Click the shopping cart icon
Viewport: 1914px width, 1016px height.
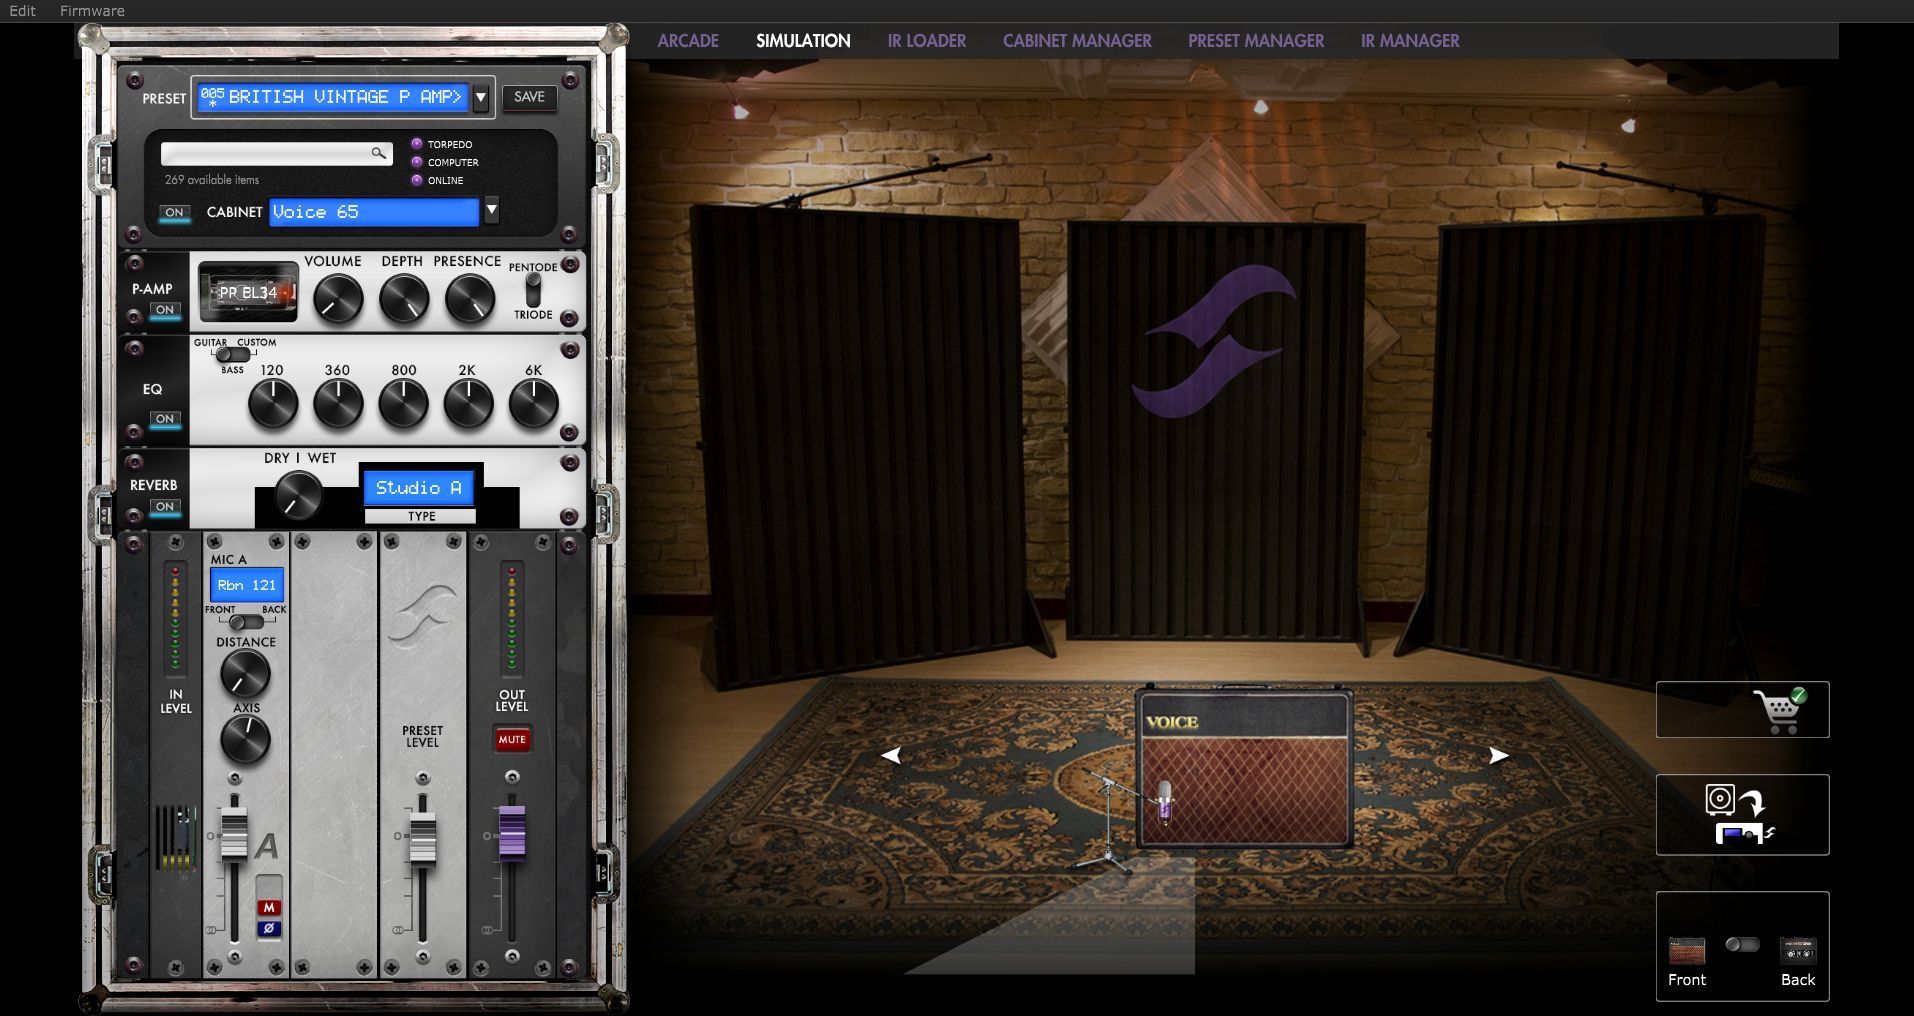click(x=1778, y=710)
